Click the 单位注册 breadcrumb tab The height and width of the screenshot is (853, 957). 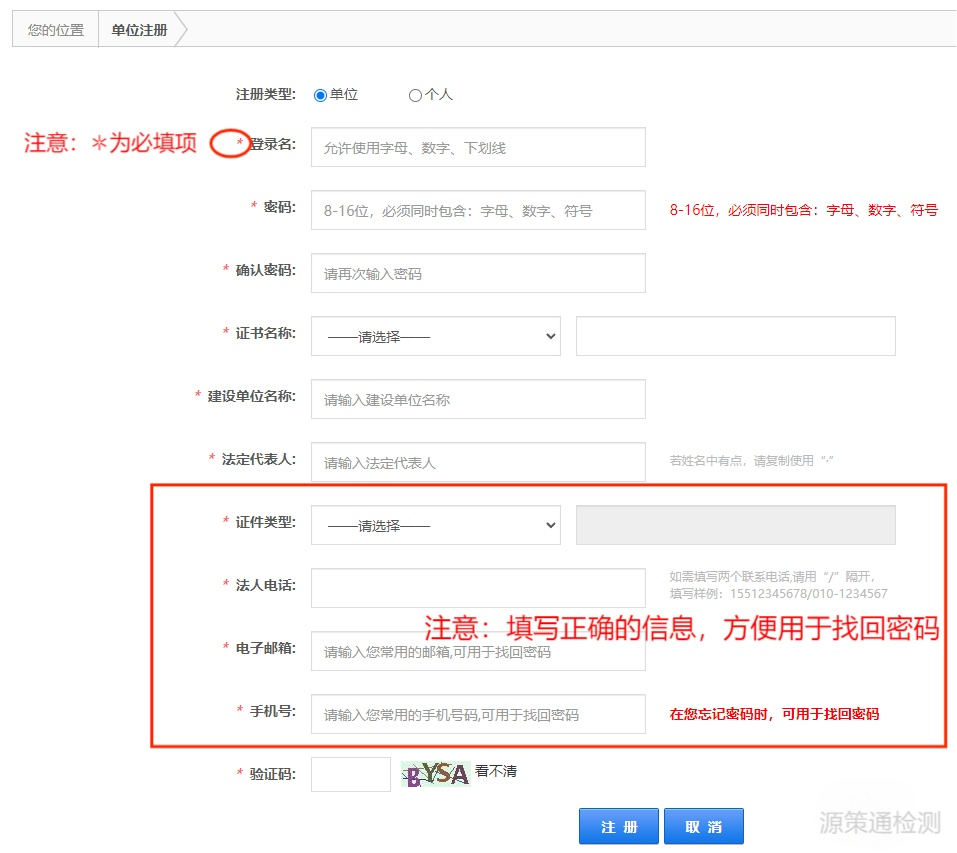tap(139, 30)
